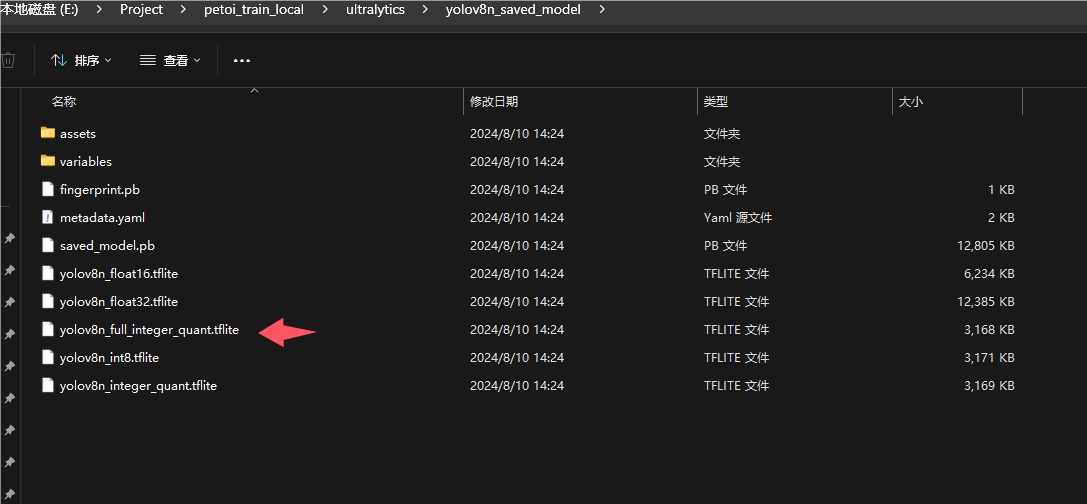1087x504 pixels.
Task: Open the 排序 sort dropdown
Action: (x=81, y=60)
